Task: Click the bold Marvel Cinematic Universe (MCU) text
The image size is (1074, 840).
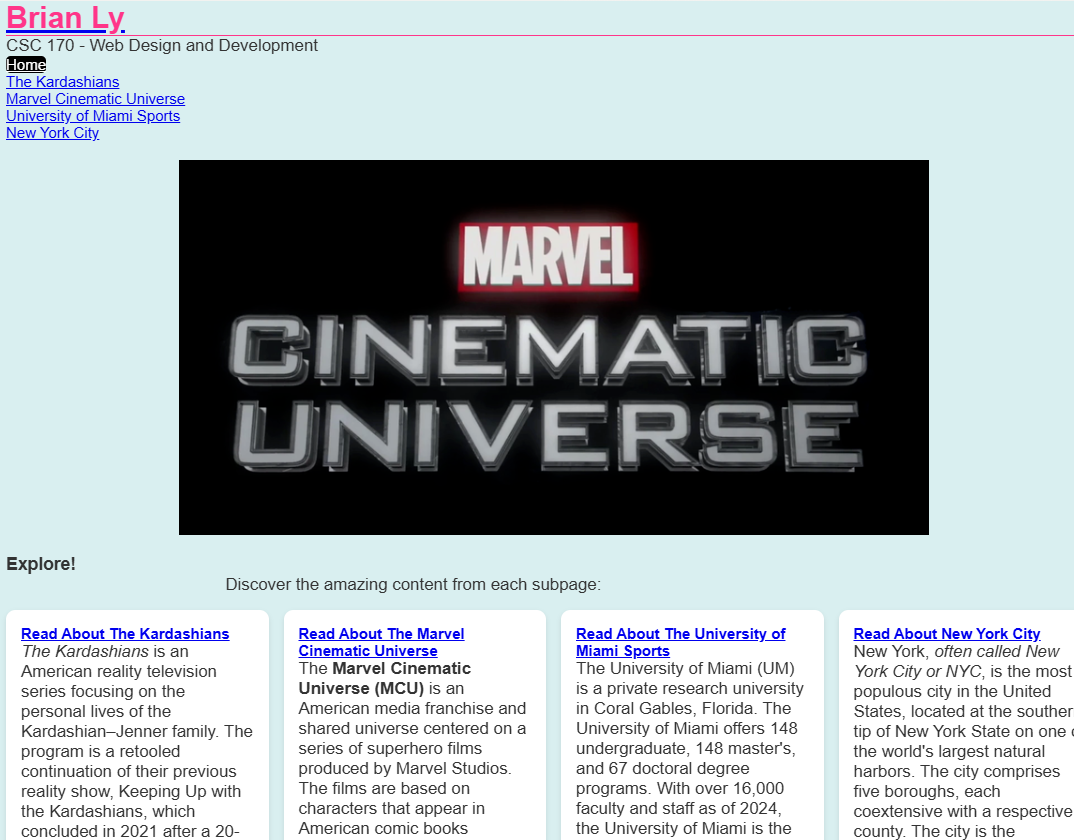Action: pyautogui.click(x=385, y=678)
